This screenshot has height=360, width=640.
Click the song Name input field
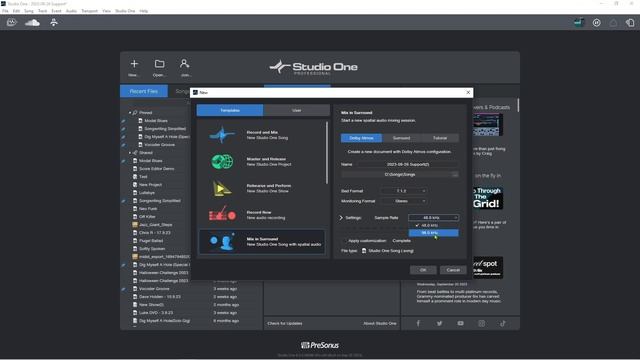(407, 164)
